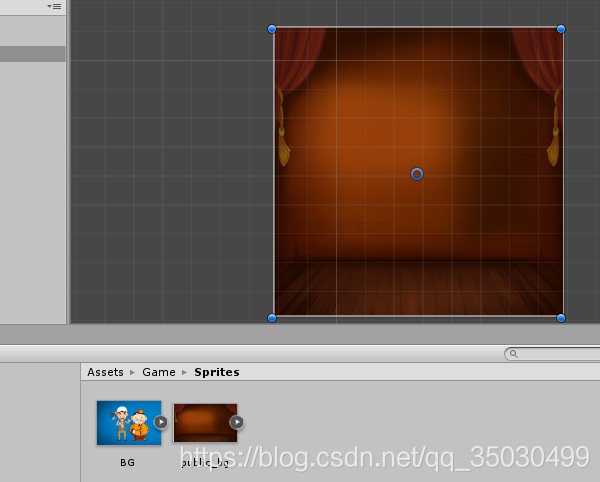Image resolution: width=600 pixels, height=482 pixels.
Task: Select the BG sprite thumbnail
Action: (129, 423)
